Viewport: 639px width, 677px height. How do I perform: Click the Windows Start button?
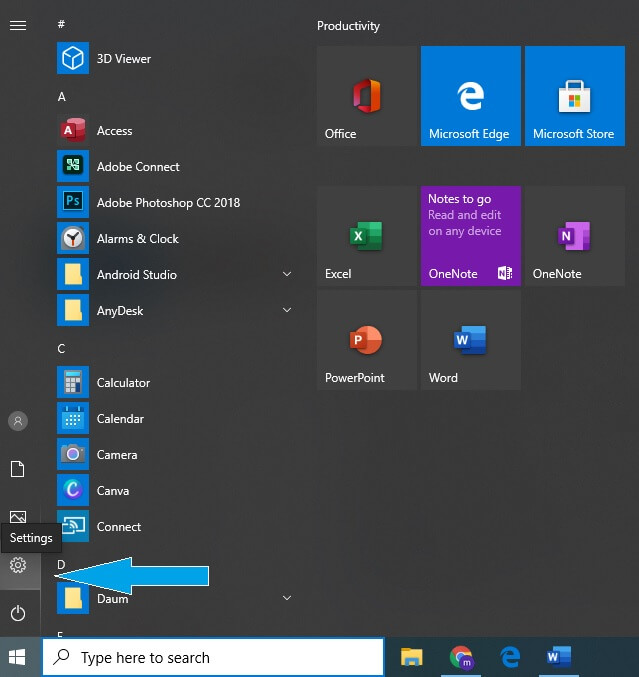click(17, 657)
